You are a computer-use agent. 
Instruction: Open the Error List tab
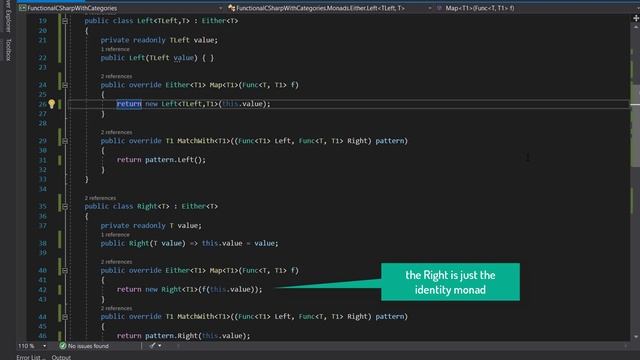(x=31, y=357)
